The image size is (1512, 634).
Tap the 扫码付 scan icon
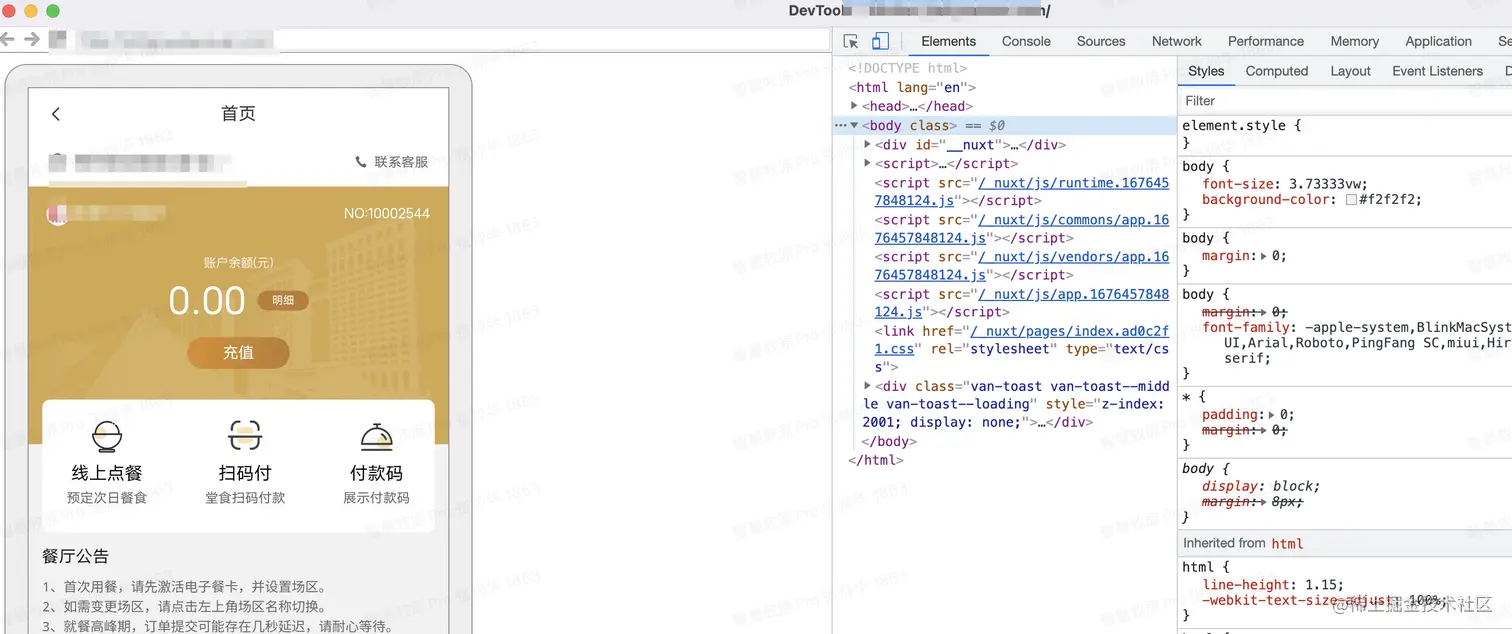245,437
